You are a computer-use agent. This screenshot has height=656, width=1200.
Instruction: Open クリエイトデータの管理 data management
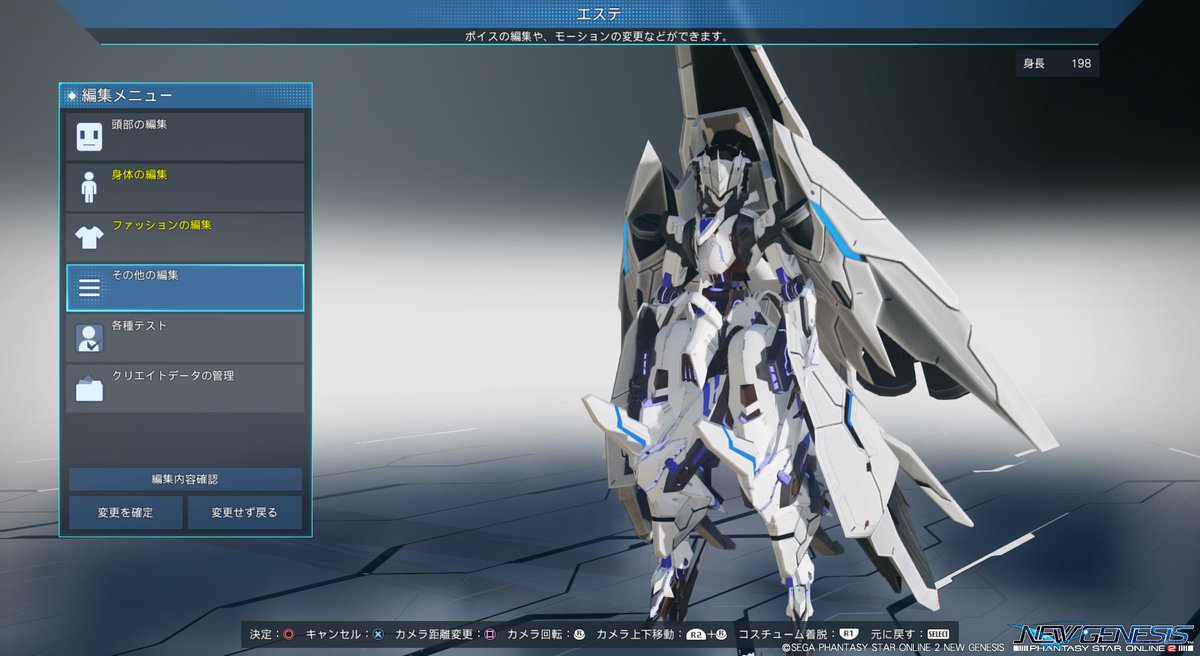pos(185,388)
